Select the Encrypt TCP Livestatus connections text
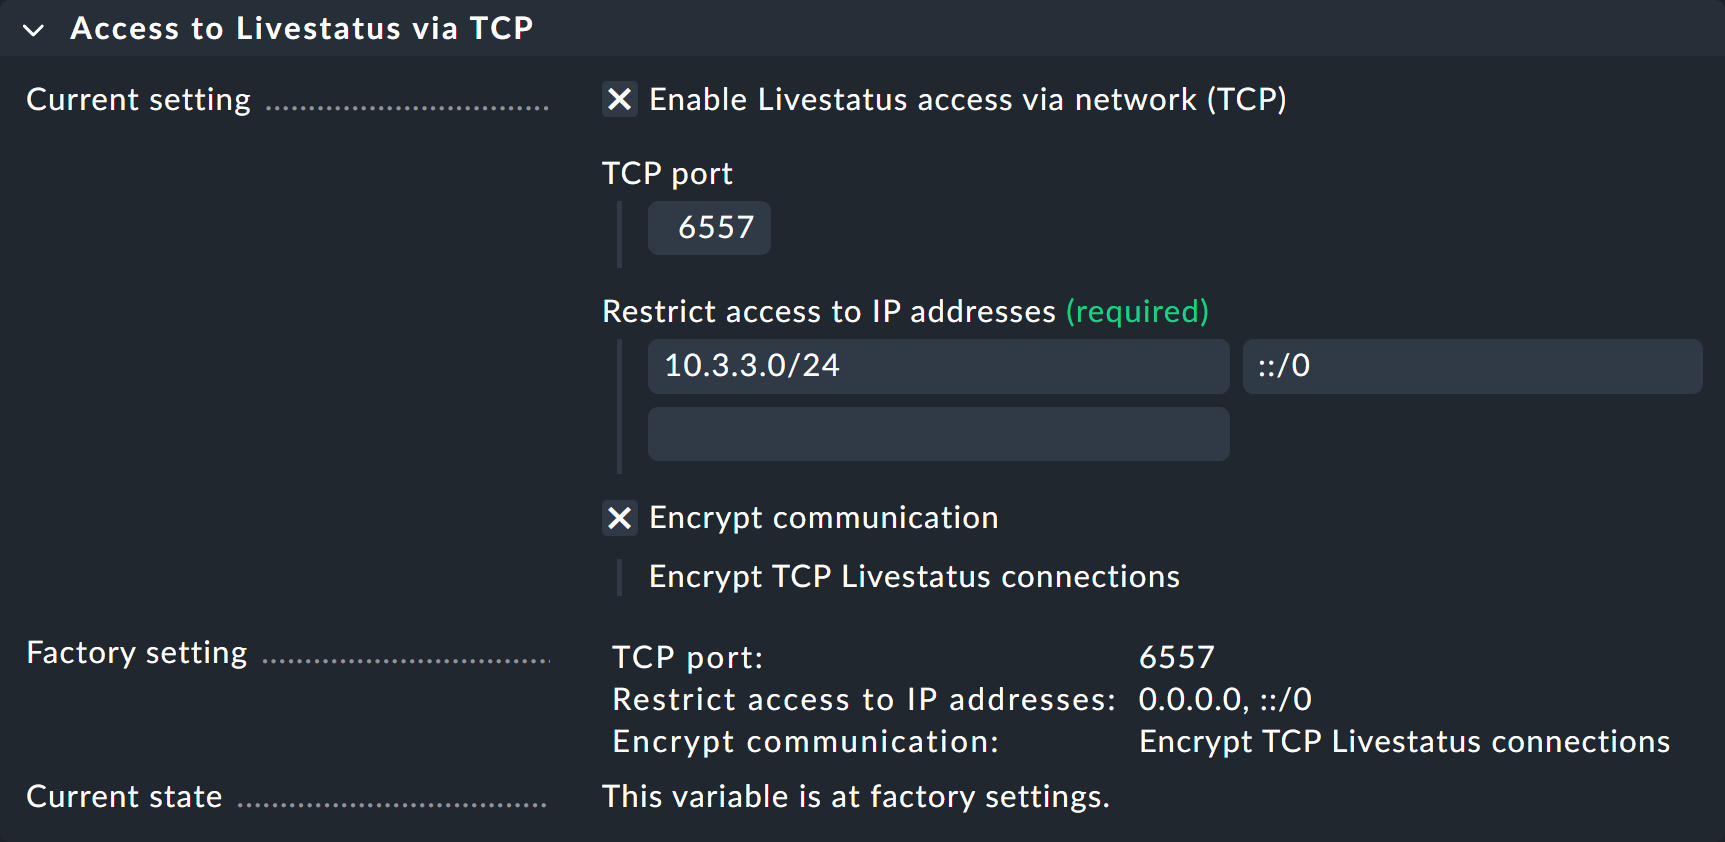 (x=914, y=577)
